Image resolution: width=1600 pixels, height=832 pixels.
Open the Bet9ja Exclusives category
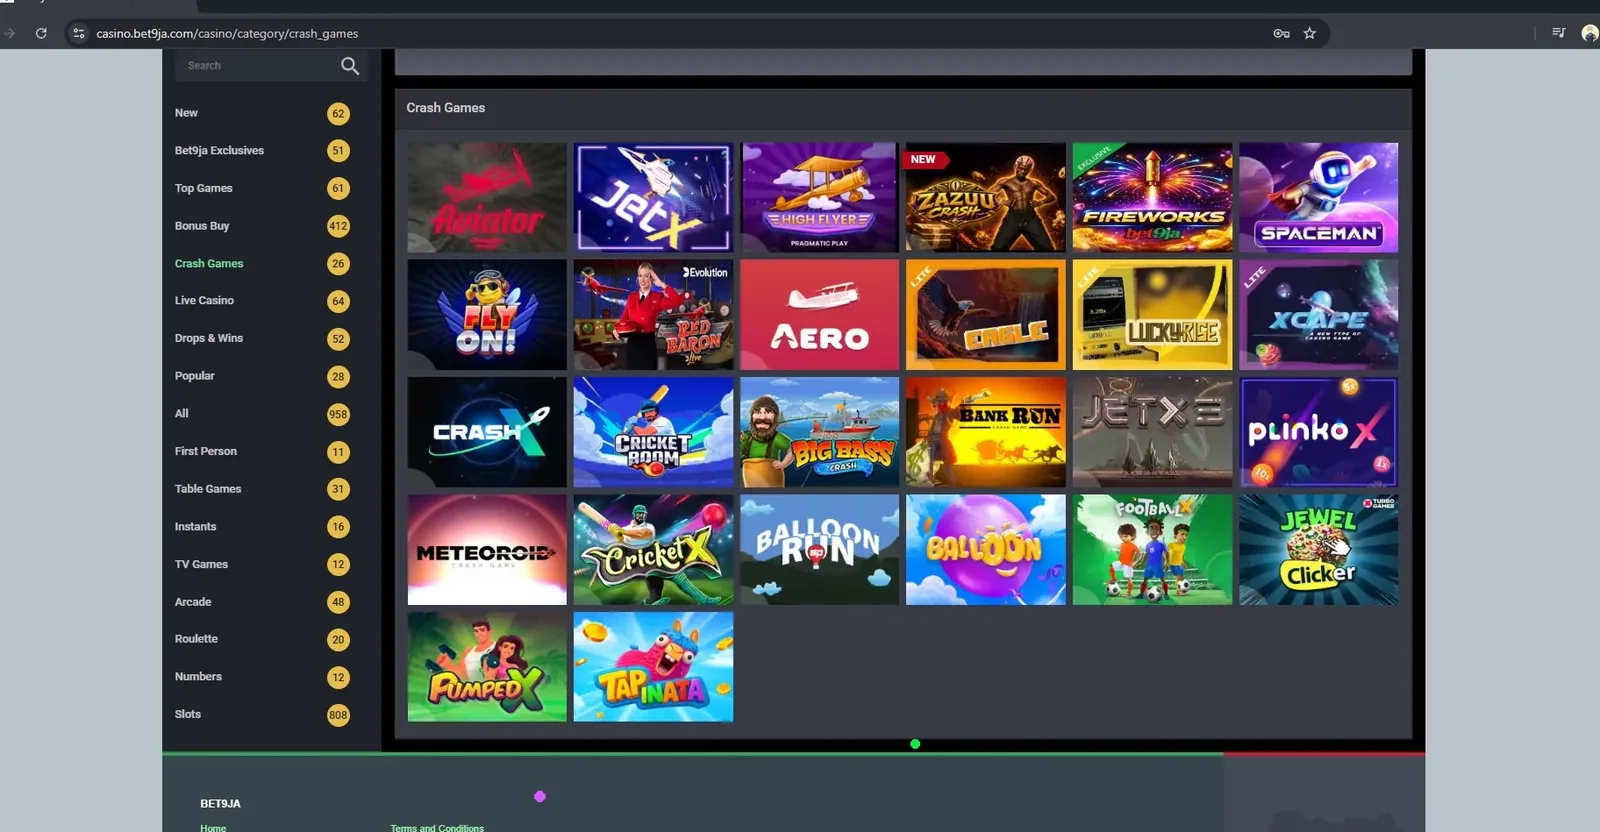(219, 150)
